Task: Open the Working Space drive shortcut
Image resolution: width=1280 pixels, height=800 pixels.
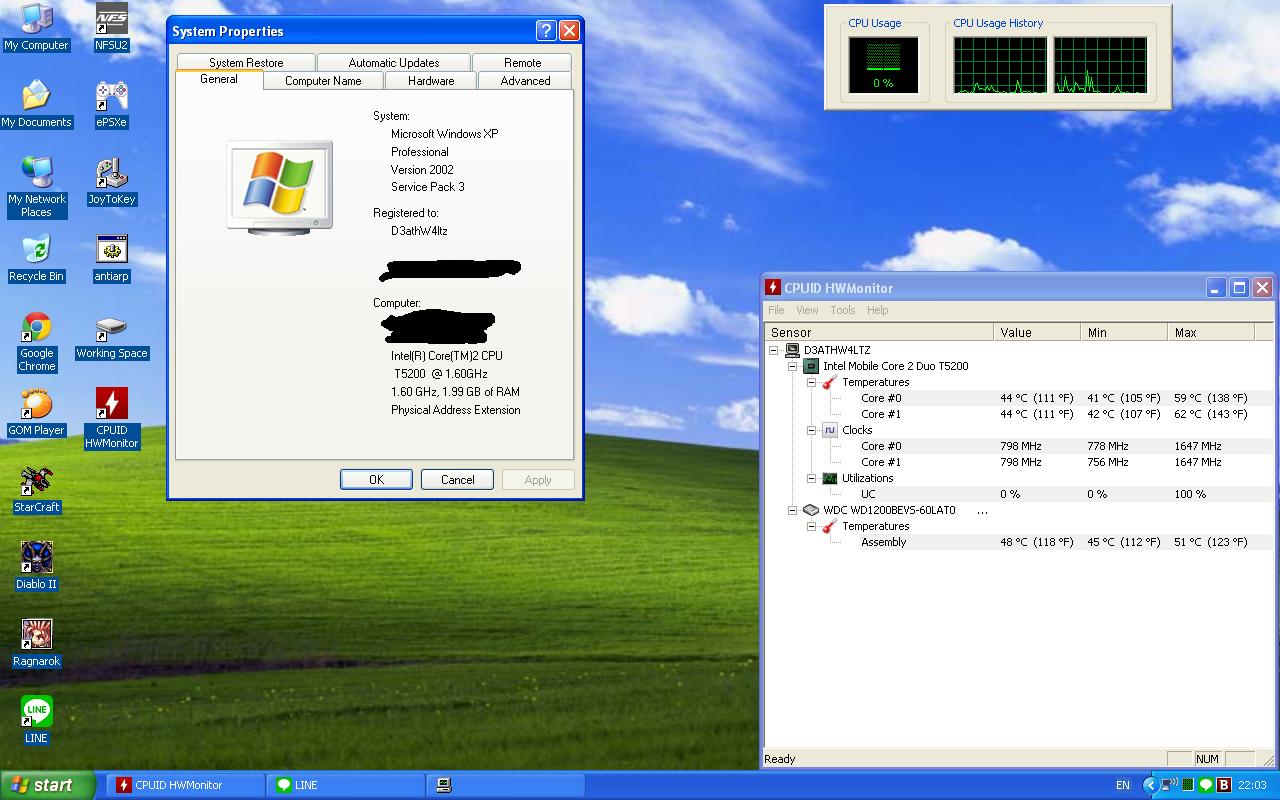Action: pyautogui.click(x=111, y=335)
